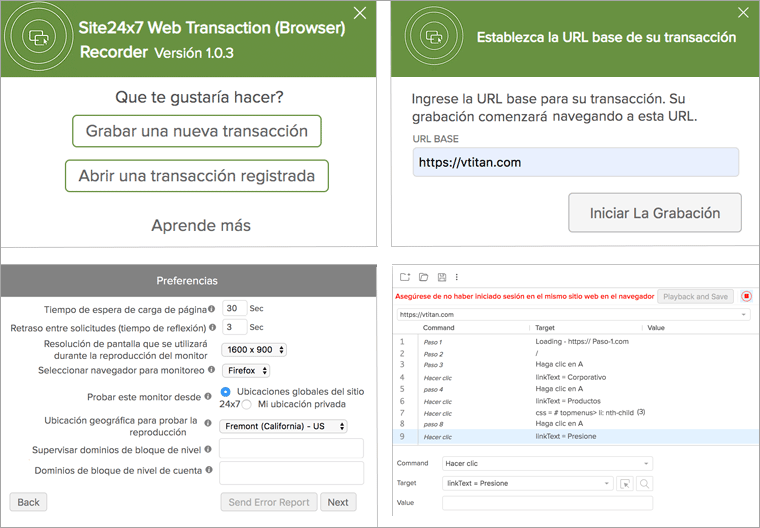This screenshot has width=760, height=528.
Task: Click the element picker icon beside Target
Action: pyautogui.click(x=625, y=483)
